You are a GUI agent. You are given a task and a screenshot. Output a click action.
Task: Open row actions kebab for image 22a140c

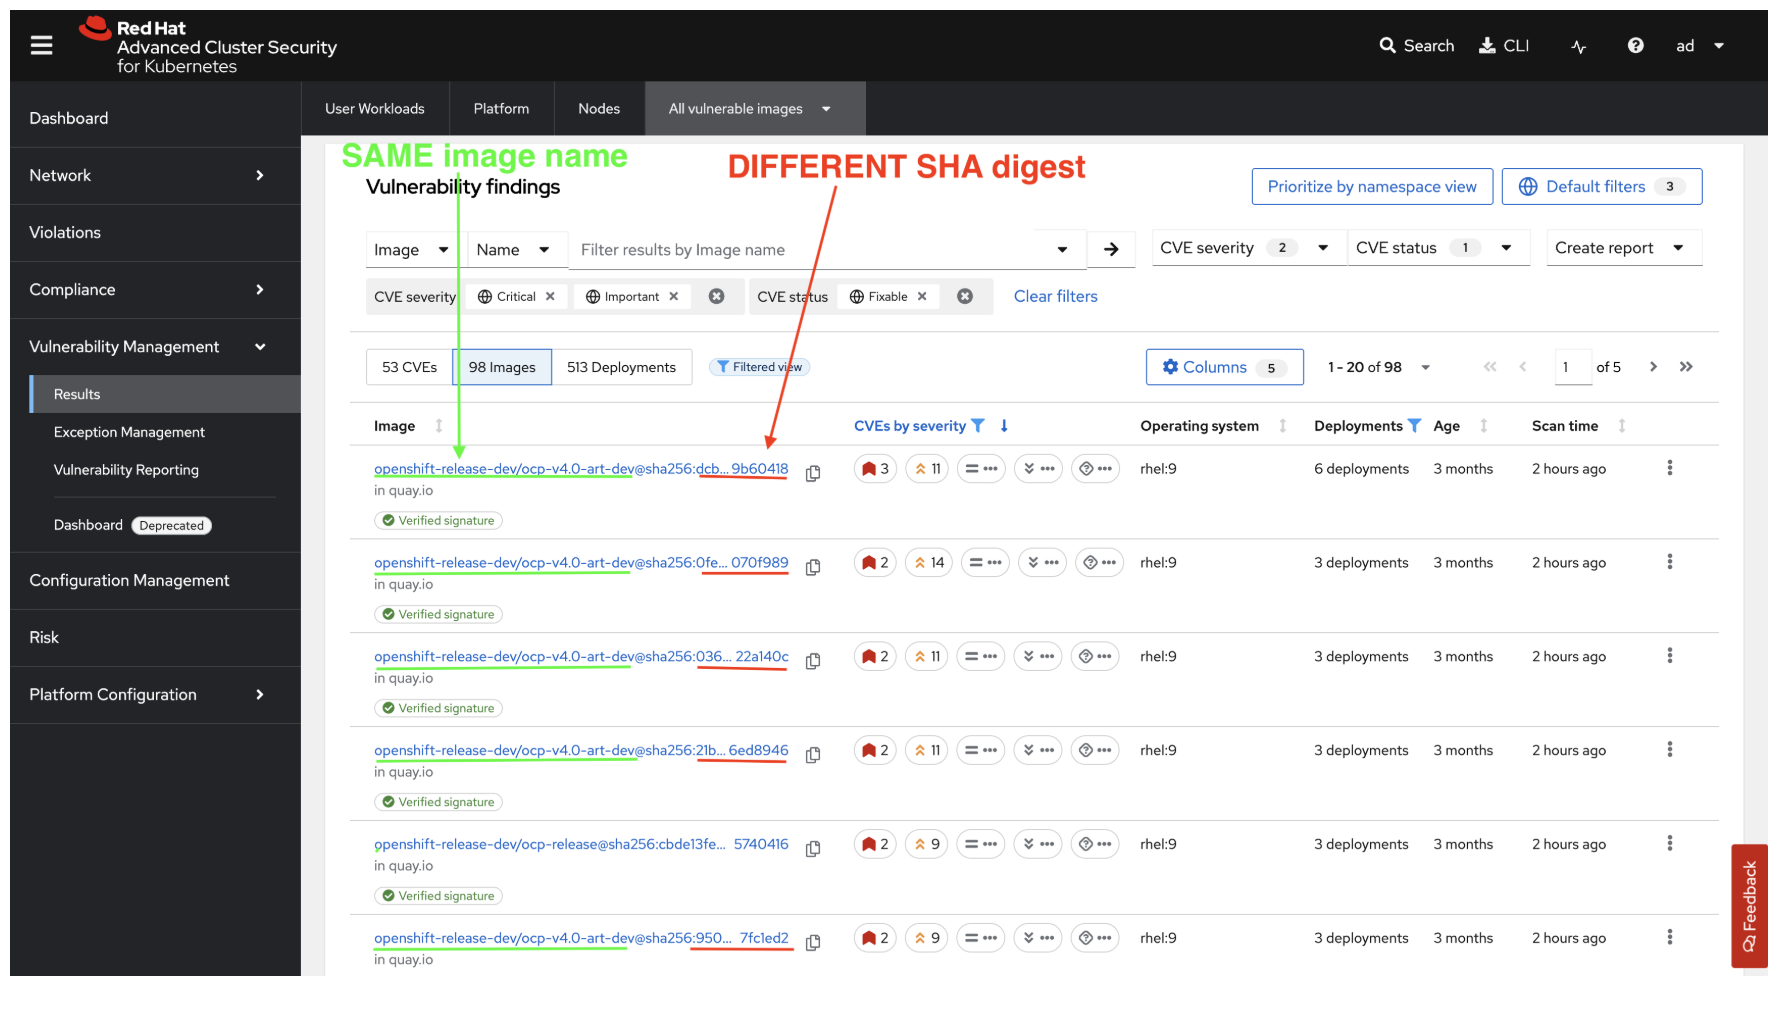pyautogui.click(x=1670, y=656)
